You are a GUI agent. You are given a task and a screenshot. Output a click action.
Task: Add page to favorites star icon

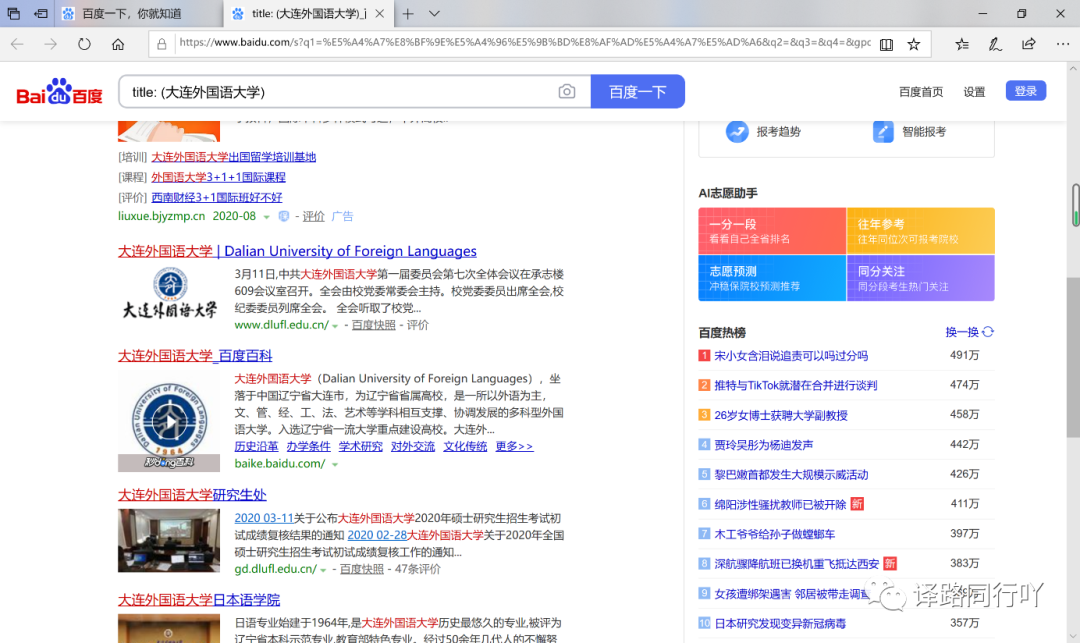pyautogui.click(x=914, y=45)
